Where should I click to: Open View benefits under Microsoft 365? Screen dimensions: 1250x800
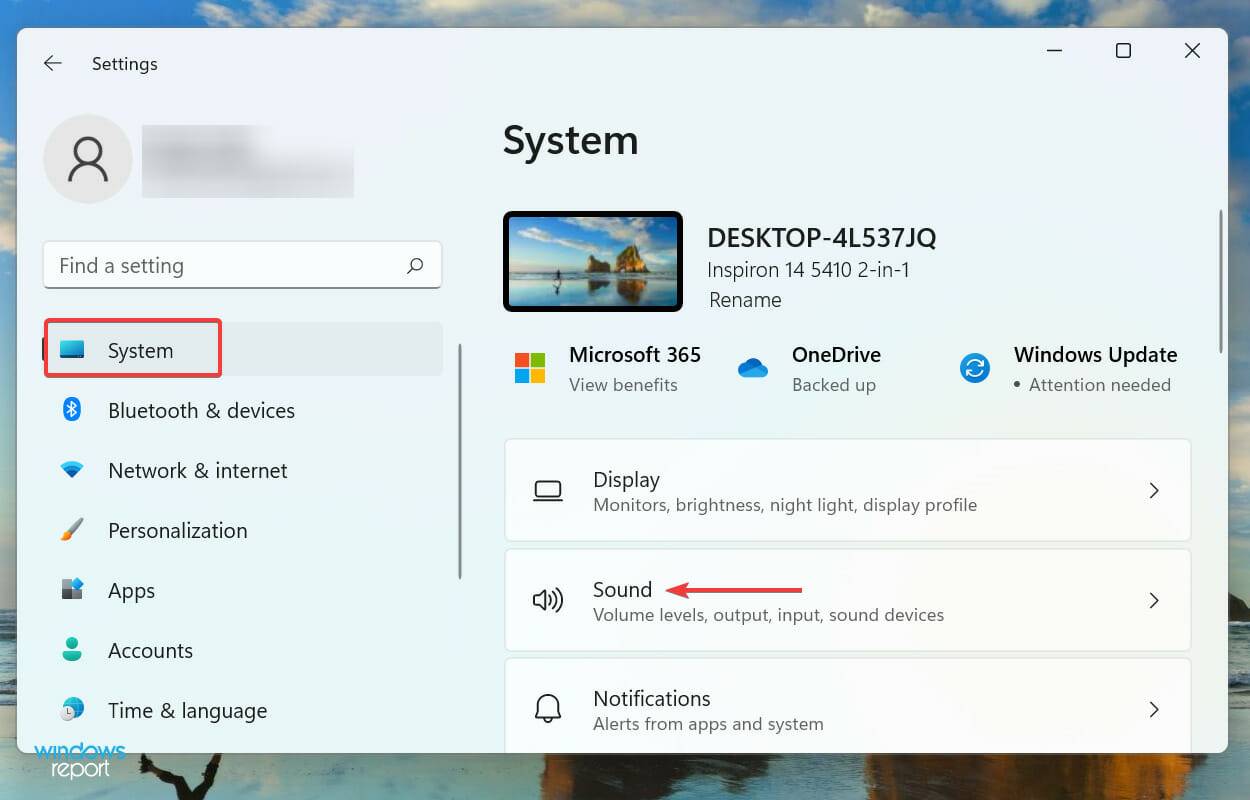624,384
